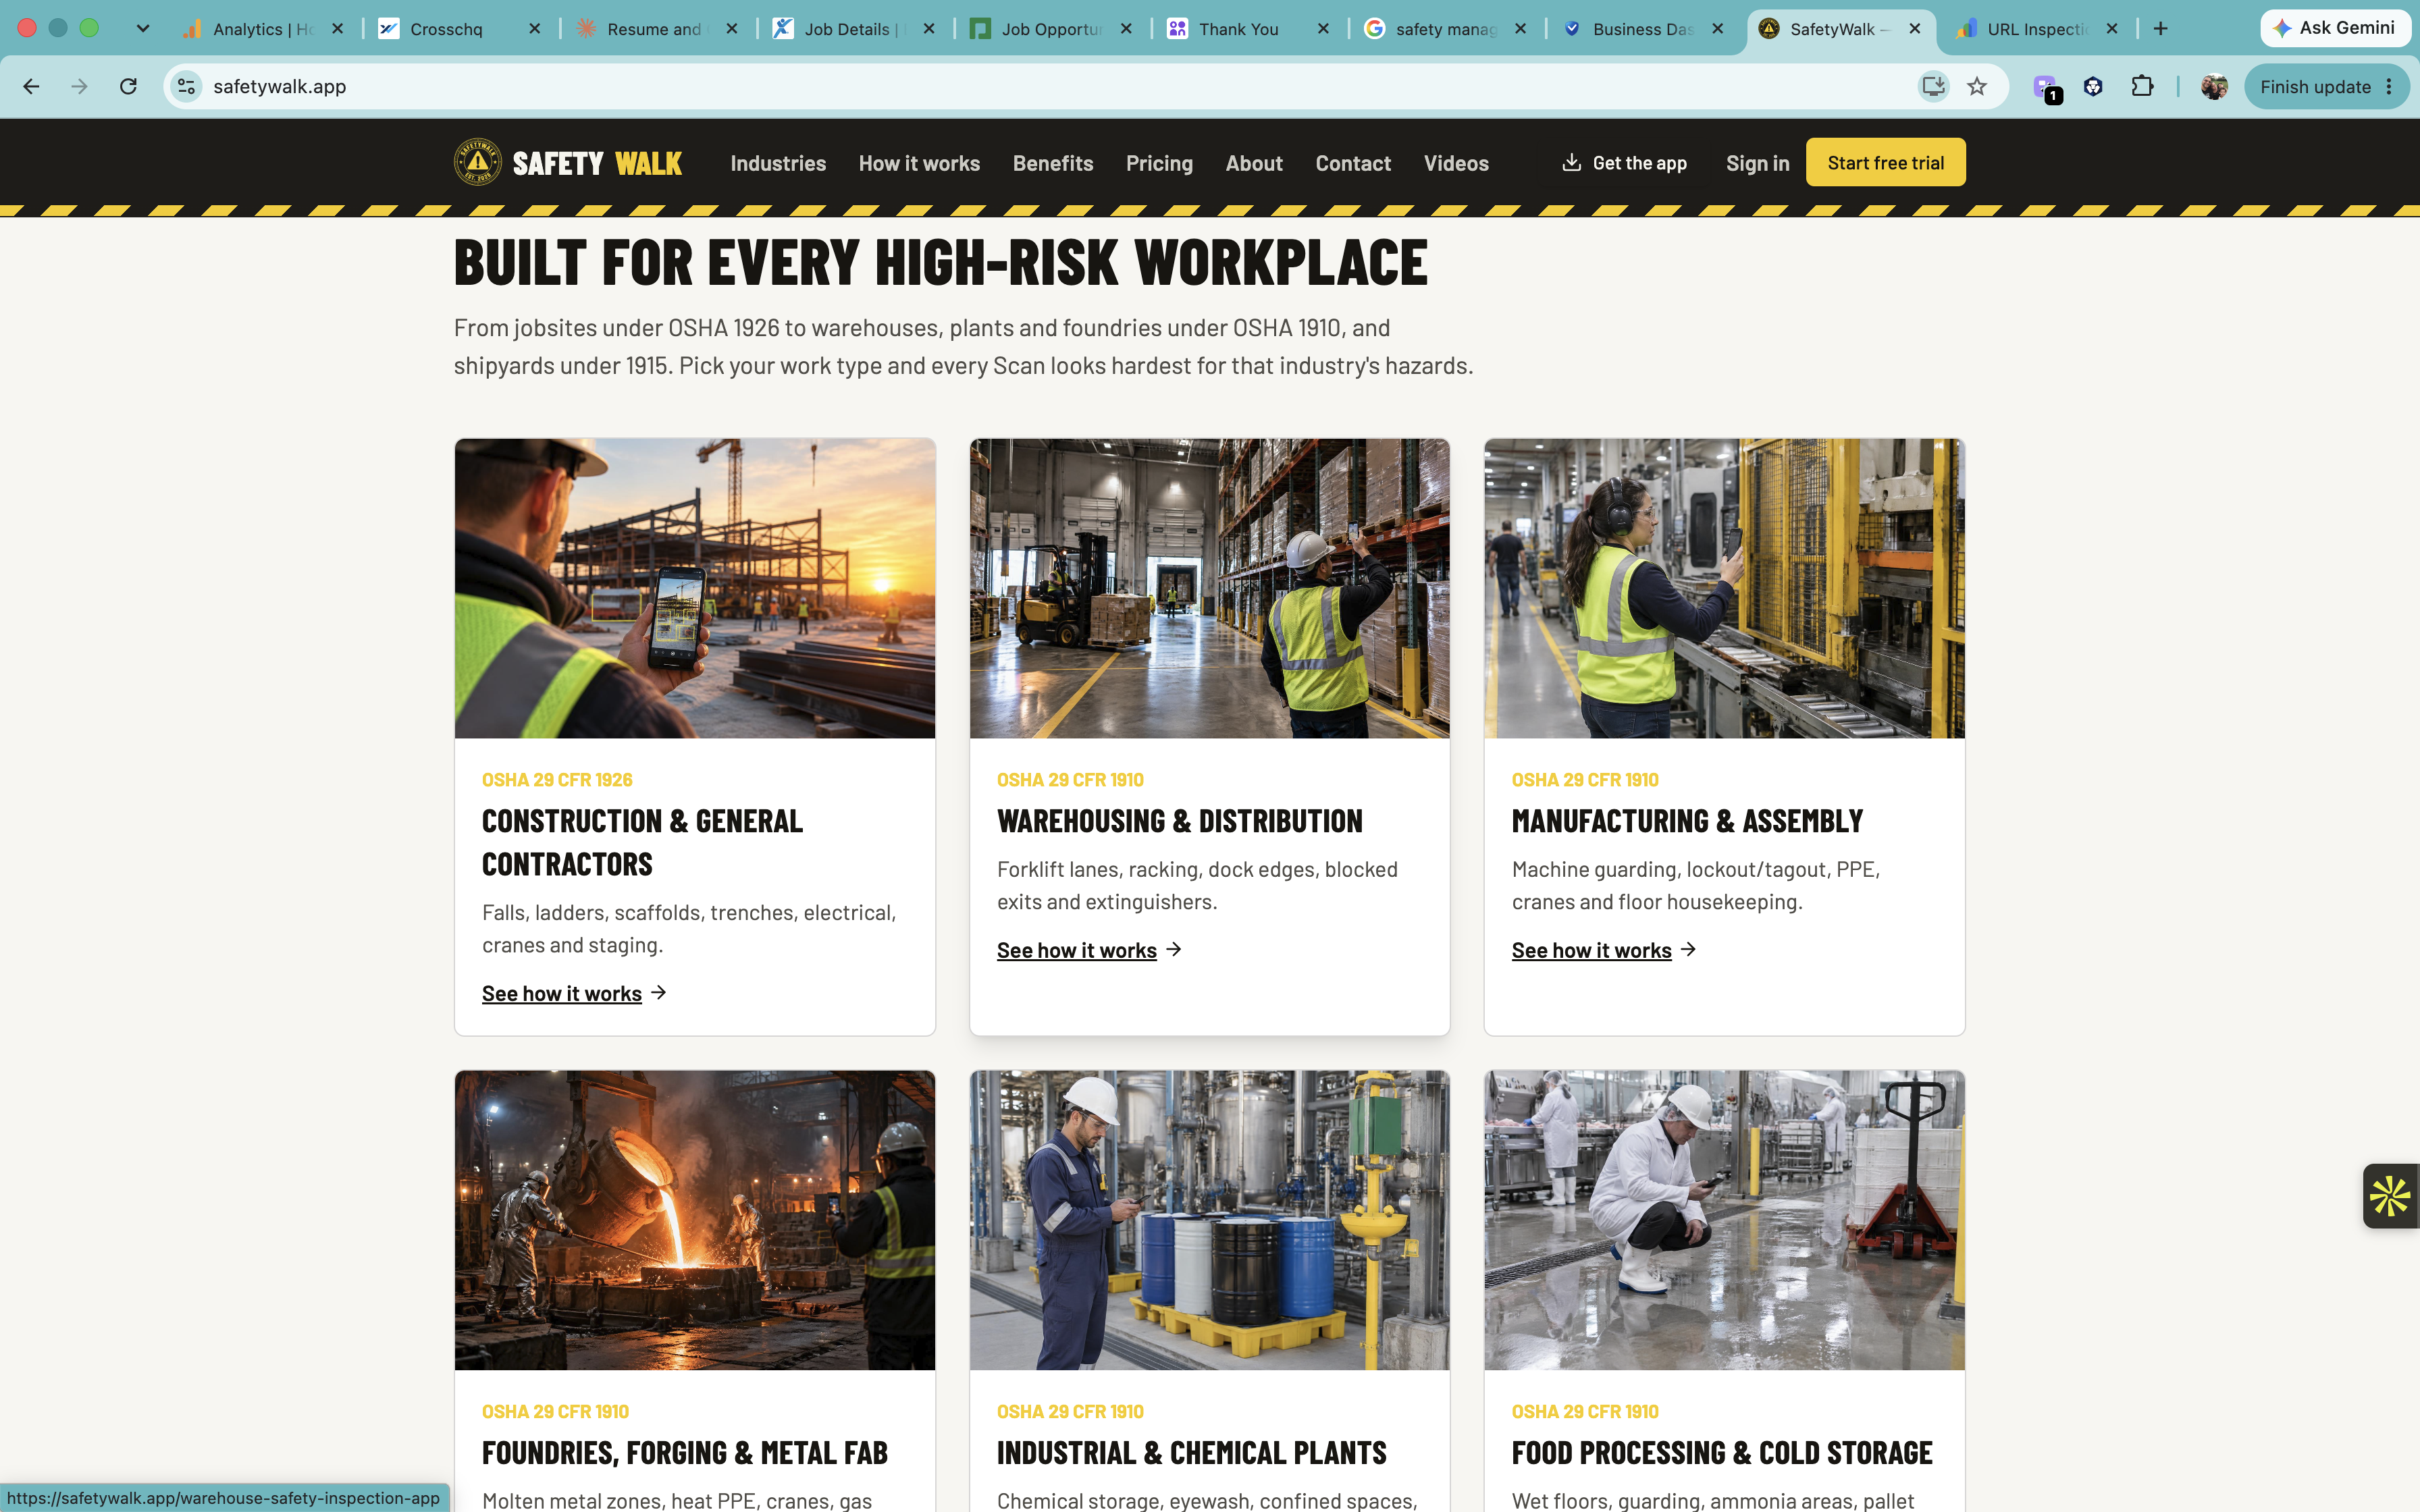Image resolution: width=2420 pixels, height=1512 pixels.
Task: Open the Videos nav item
Action: [1456, 163]
